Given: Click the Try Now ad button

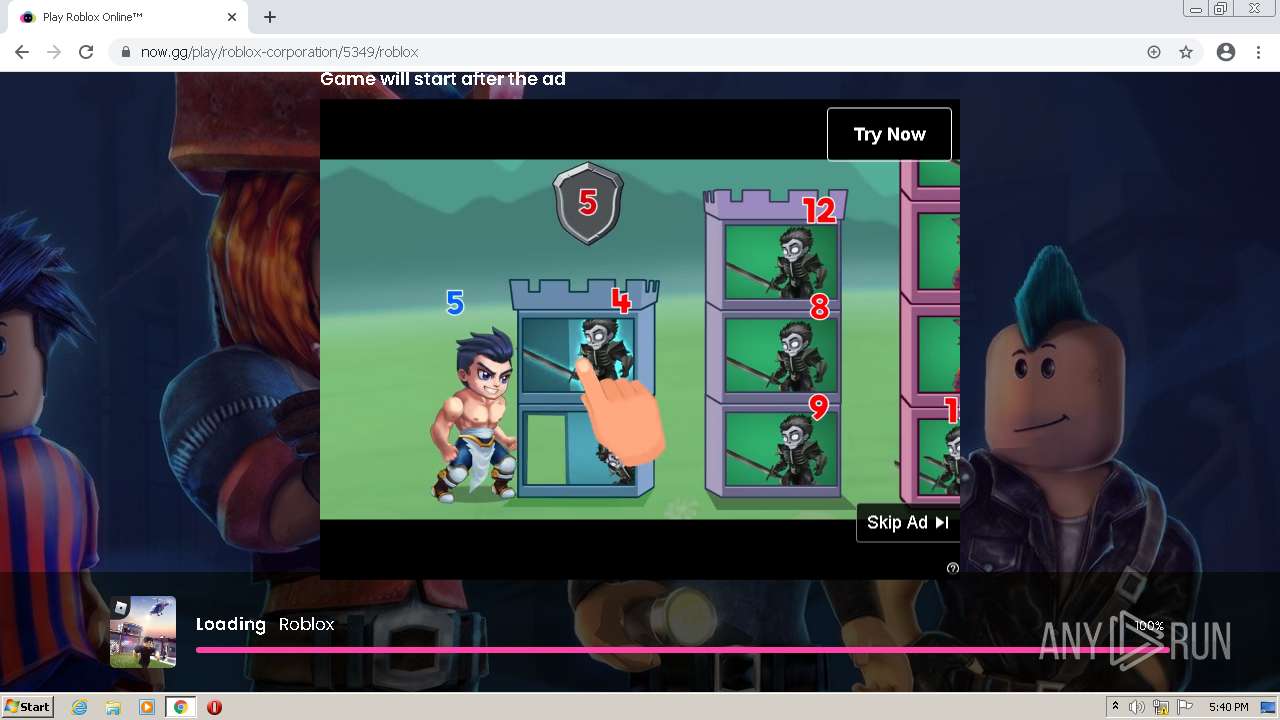Looking at the screenshot, I should (889, 134).
